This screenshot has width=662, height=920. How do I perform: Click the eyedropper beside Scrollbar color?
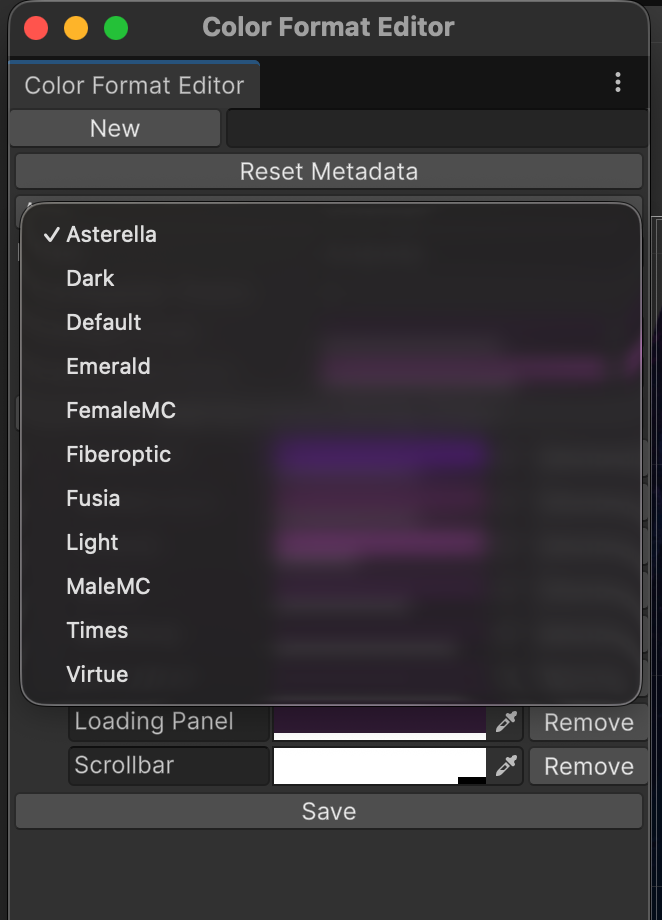[x=507, y=766]
